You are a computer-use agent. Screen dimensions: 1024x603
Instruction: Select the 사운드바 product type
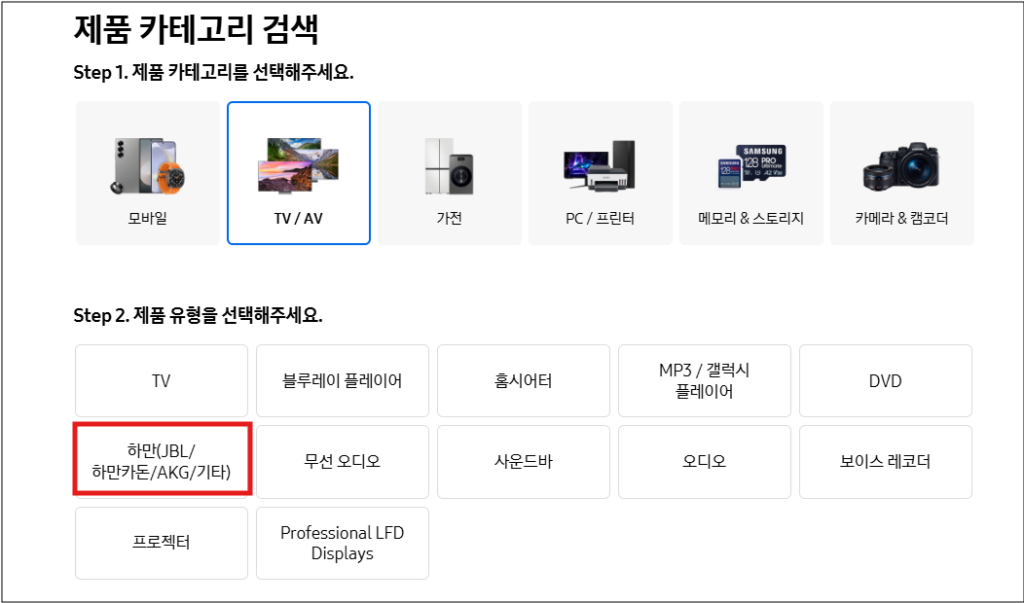point(523,461)
